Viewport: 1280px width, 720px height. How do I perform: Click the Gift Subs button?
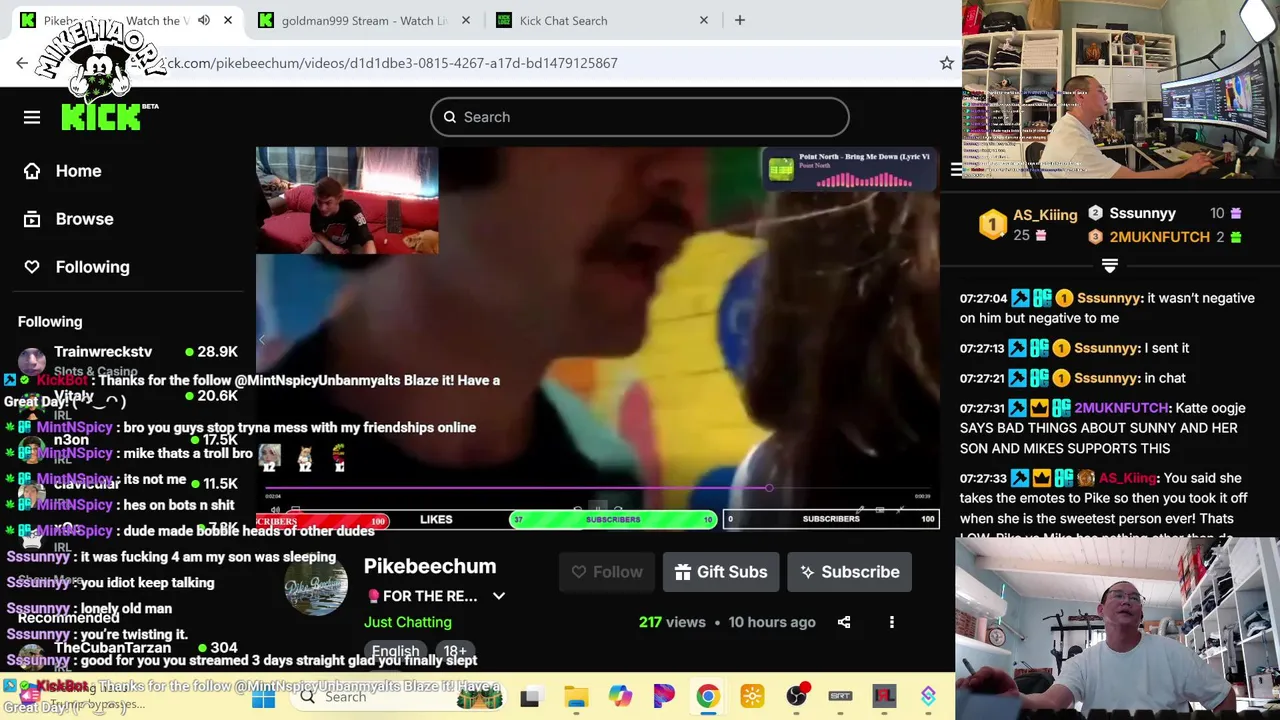coord(721,572)
